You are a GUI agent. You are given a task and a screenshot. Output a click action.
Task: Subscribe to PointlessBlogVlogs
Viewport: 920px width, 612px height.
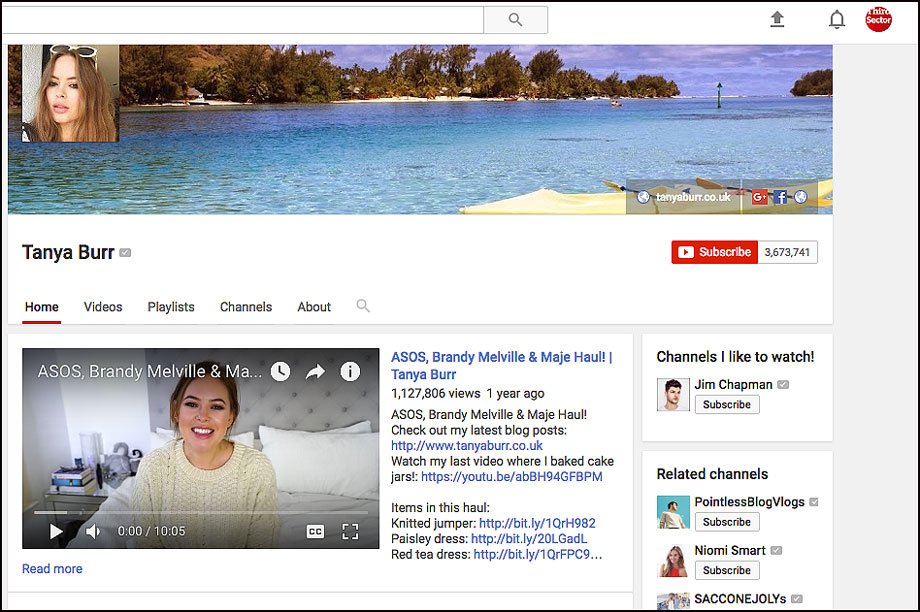click(727, 522)
